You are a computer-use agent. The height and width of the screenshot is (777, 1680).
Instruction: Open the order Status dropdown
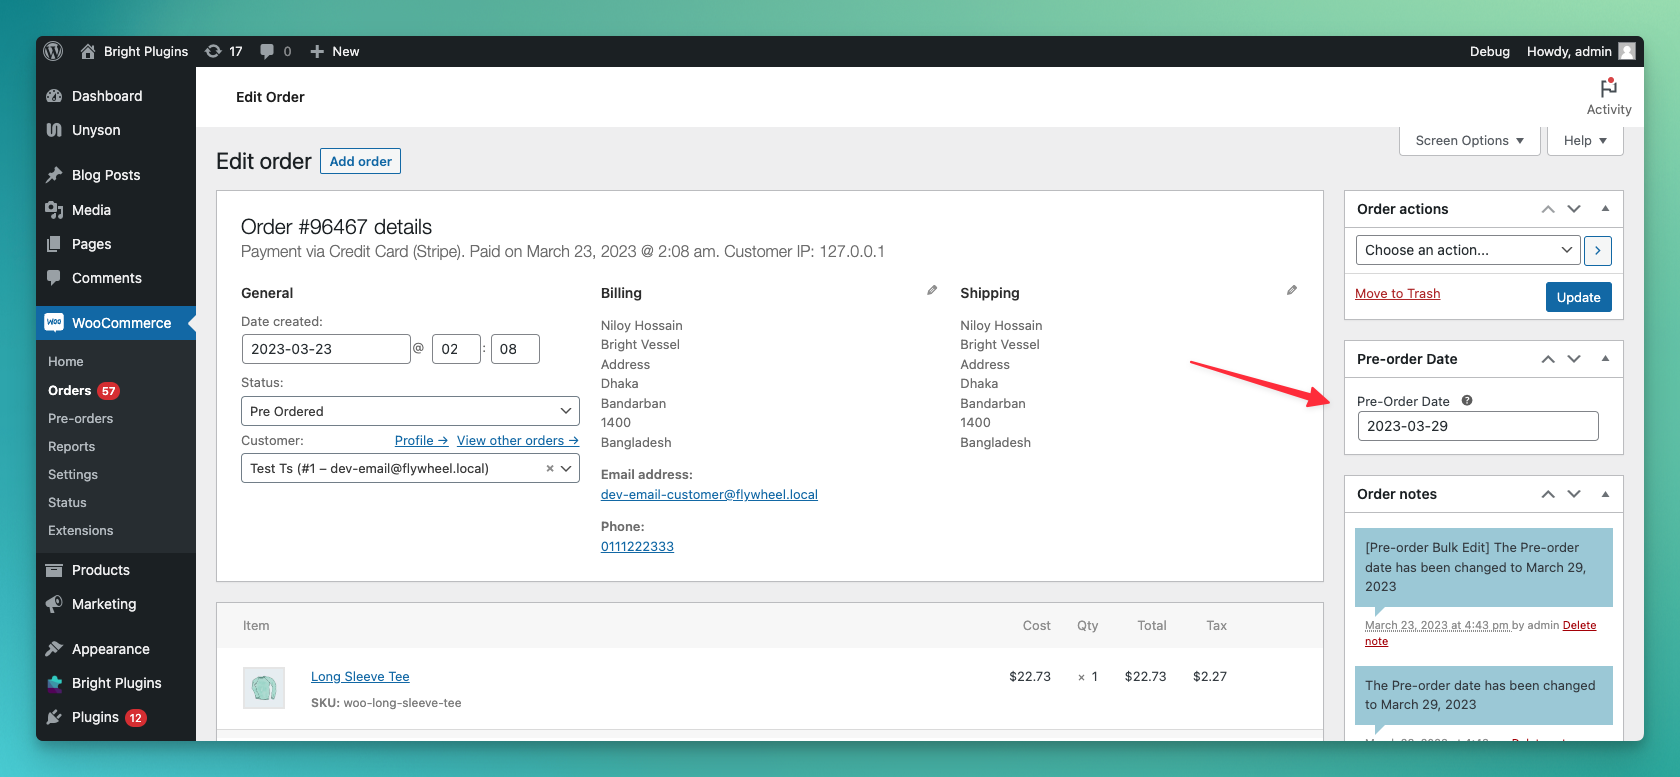click(x=410, y=411)
